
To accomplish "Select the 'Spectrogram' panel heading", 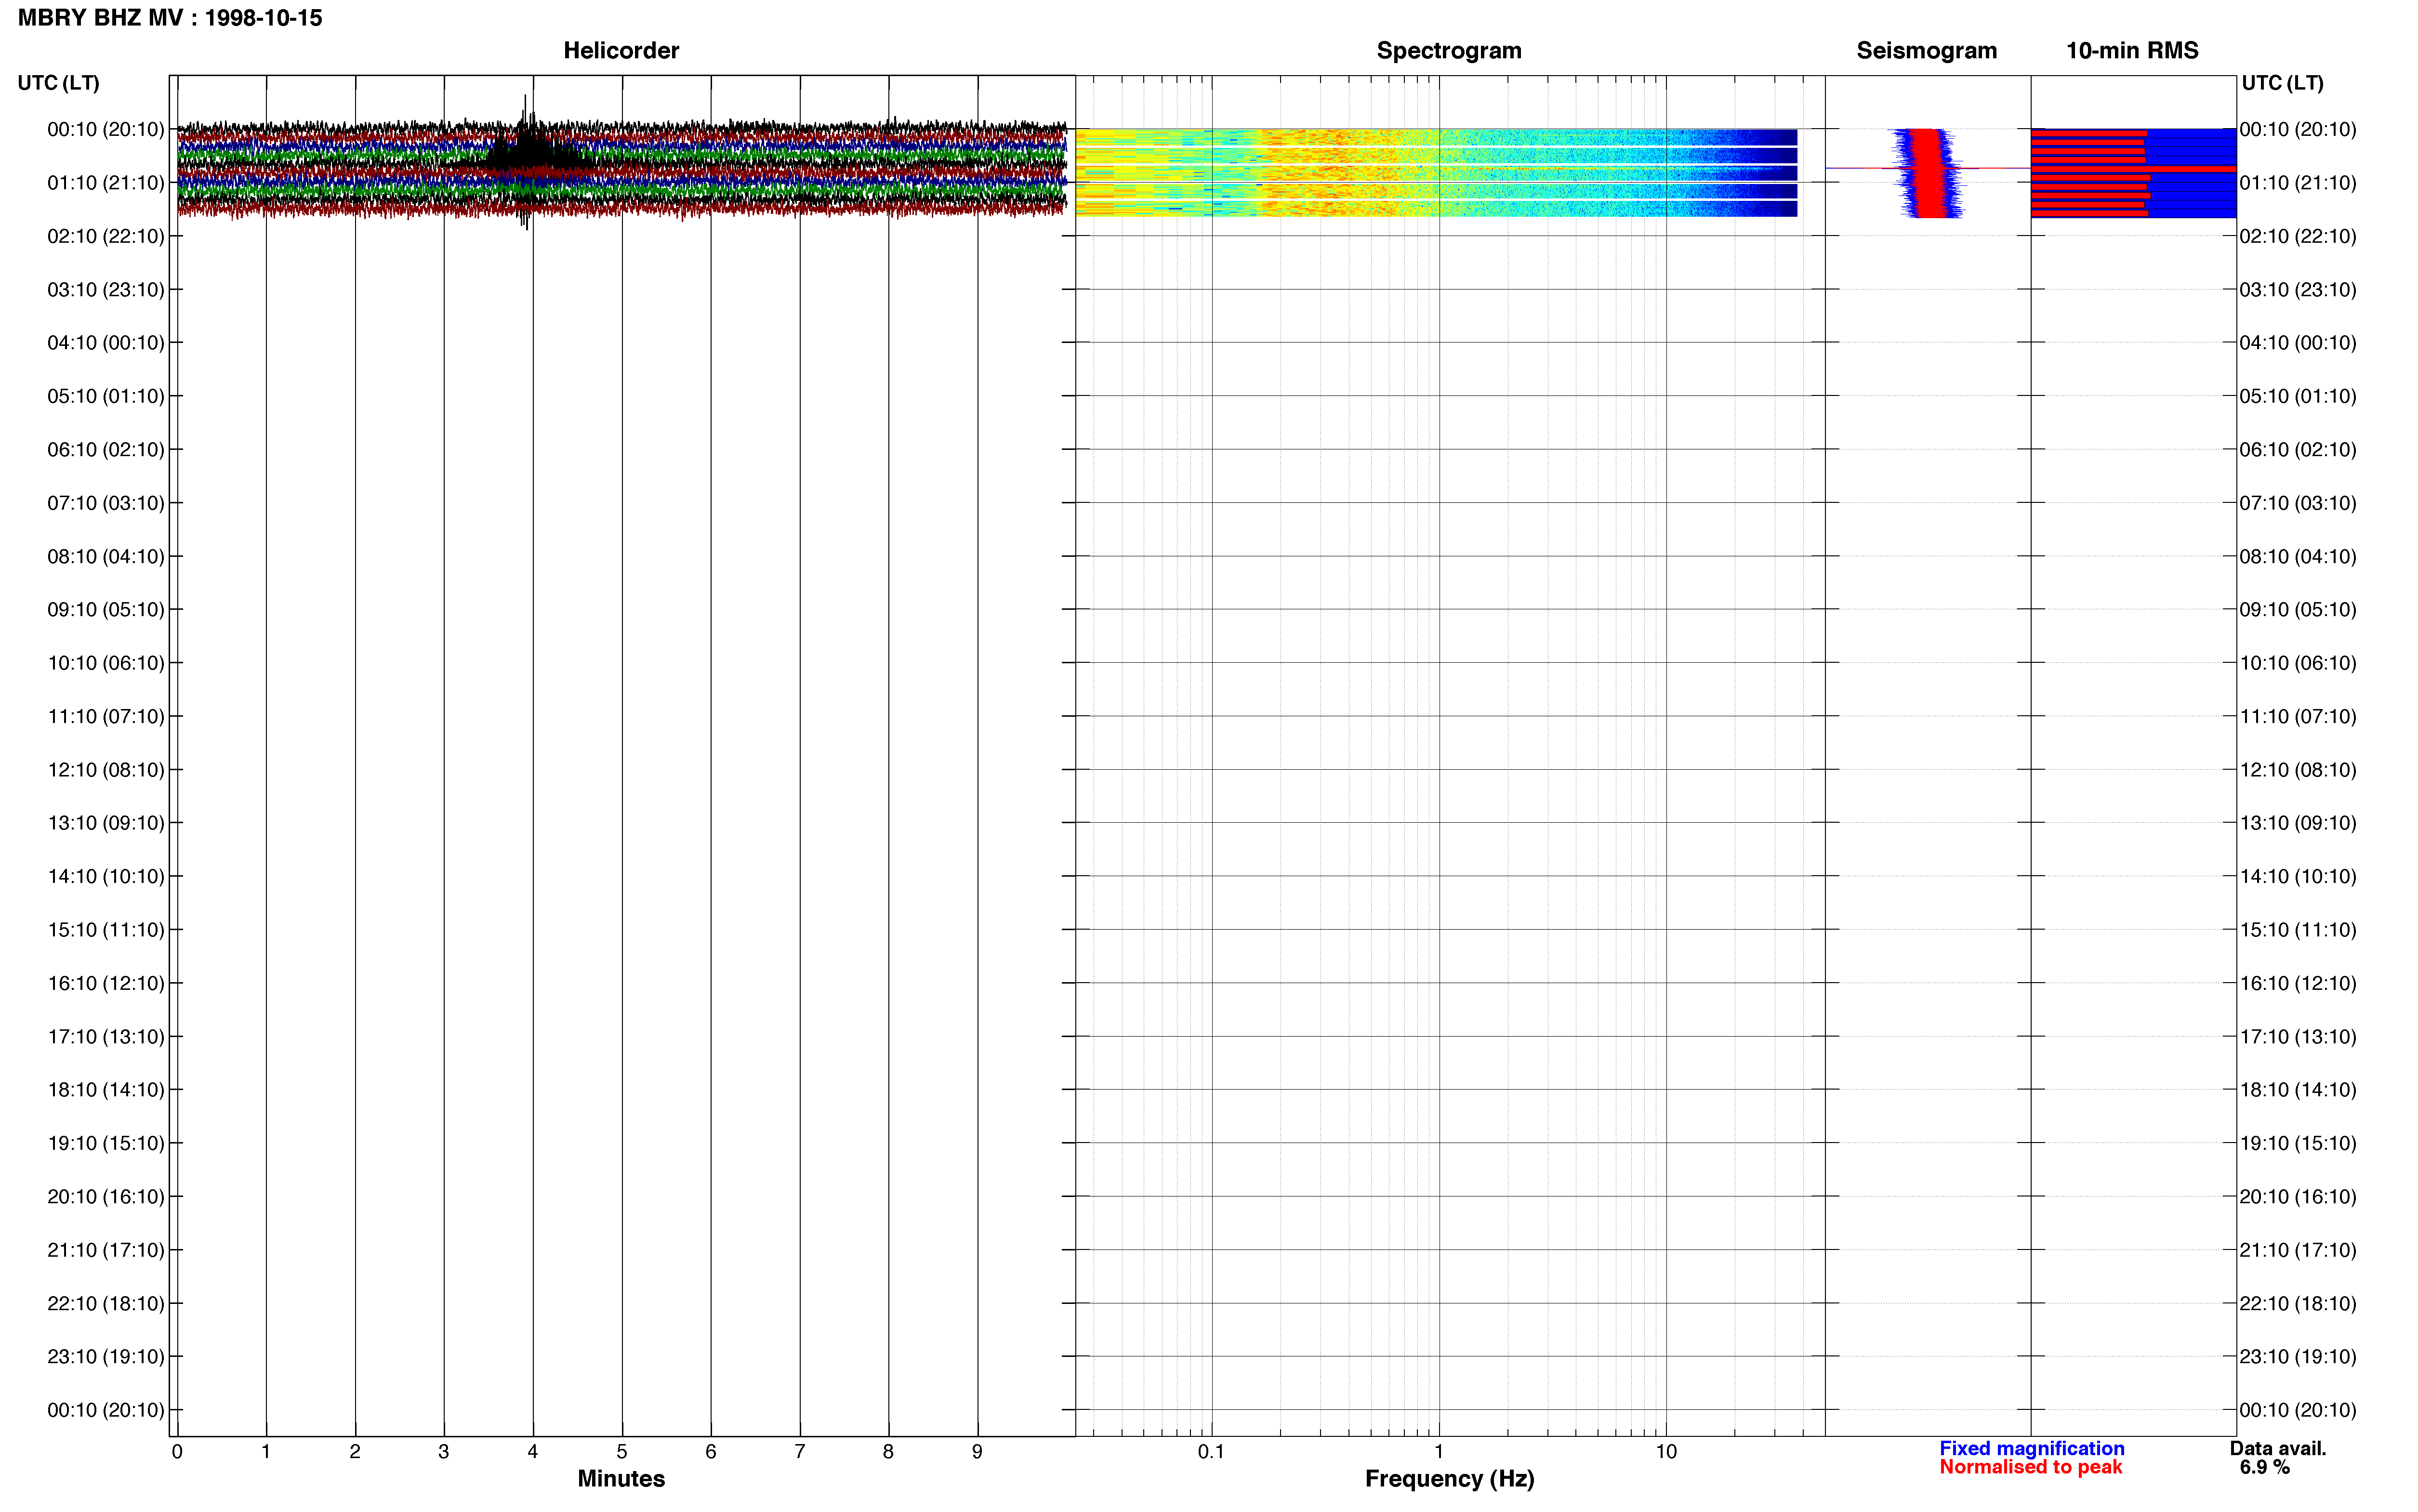I will point(1449,51).
